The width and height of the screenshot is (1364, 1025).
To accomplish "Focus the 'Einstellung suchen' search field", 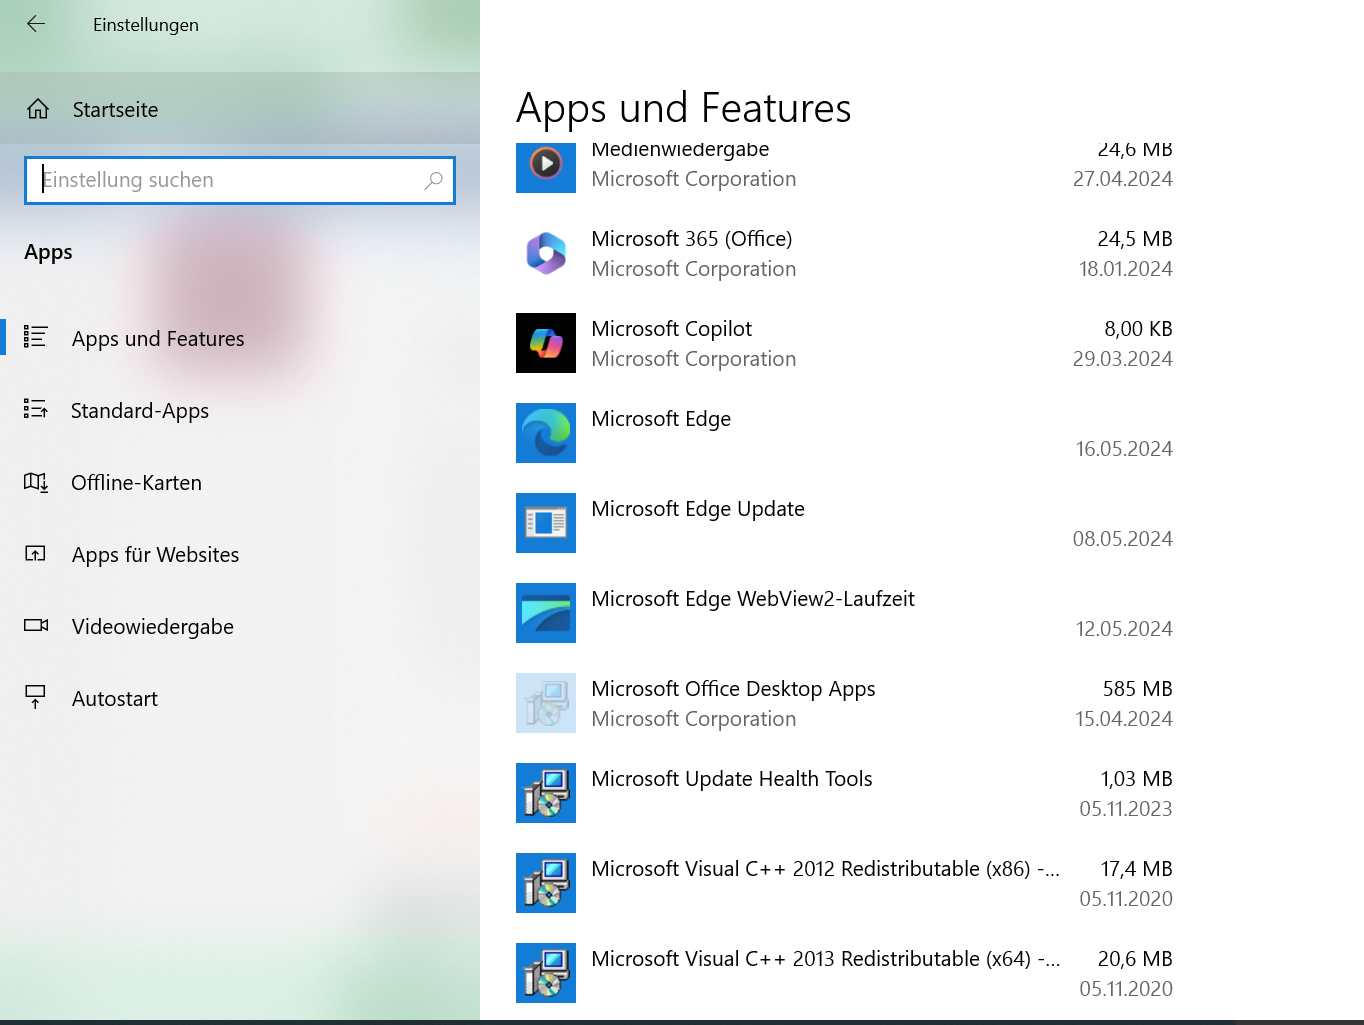I will pyautogui.click(x=240, y=180).
